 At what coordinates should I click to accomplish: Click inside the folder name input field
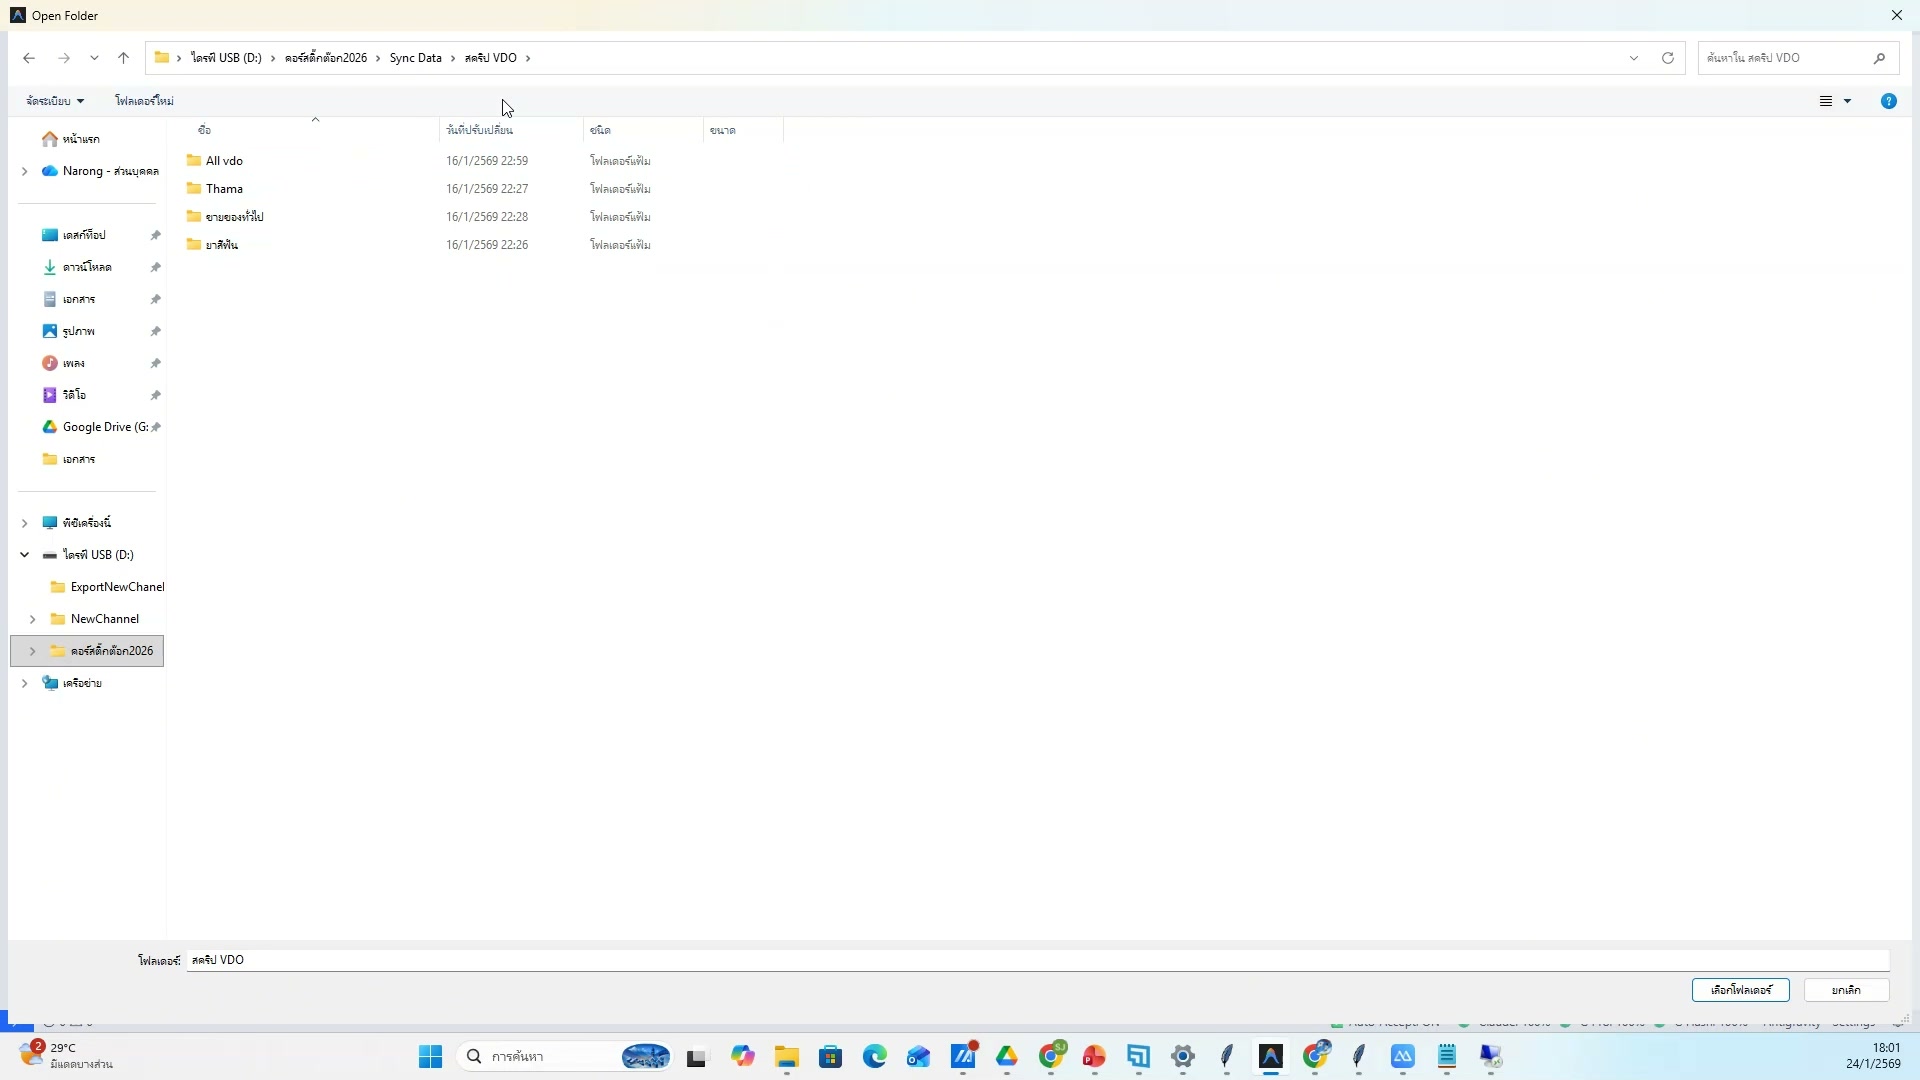pyautogui.click(x=700, y=960)
